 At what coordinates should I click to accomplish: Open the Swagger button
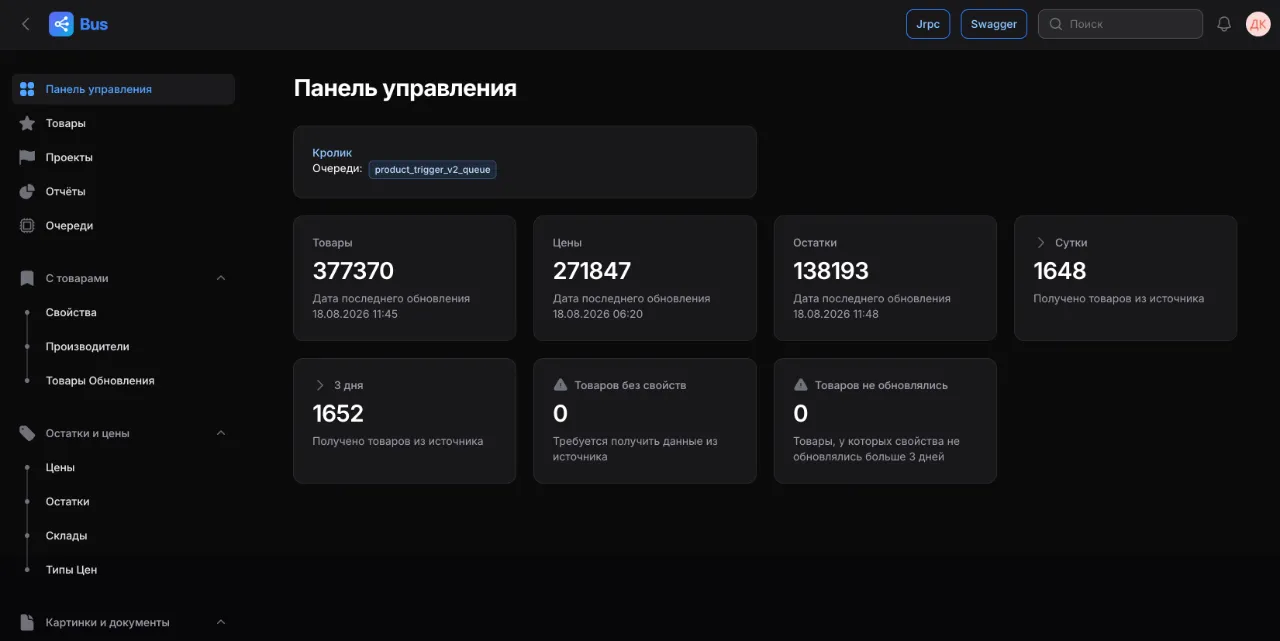point(994,24)
